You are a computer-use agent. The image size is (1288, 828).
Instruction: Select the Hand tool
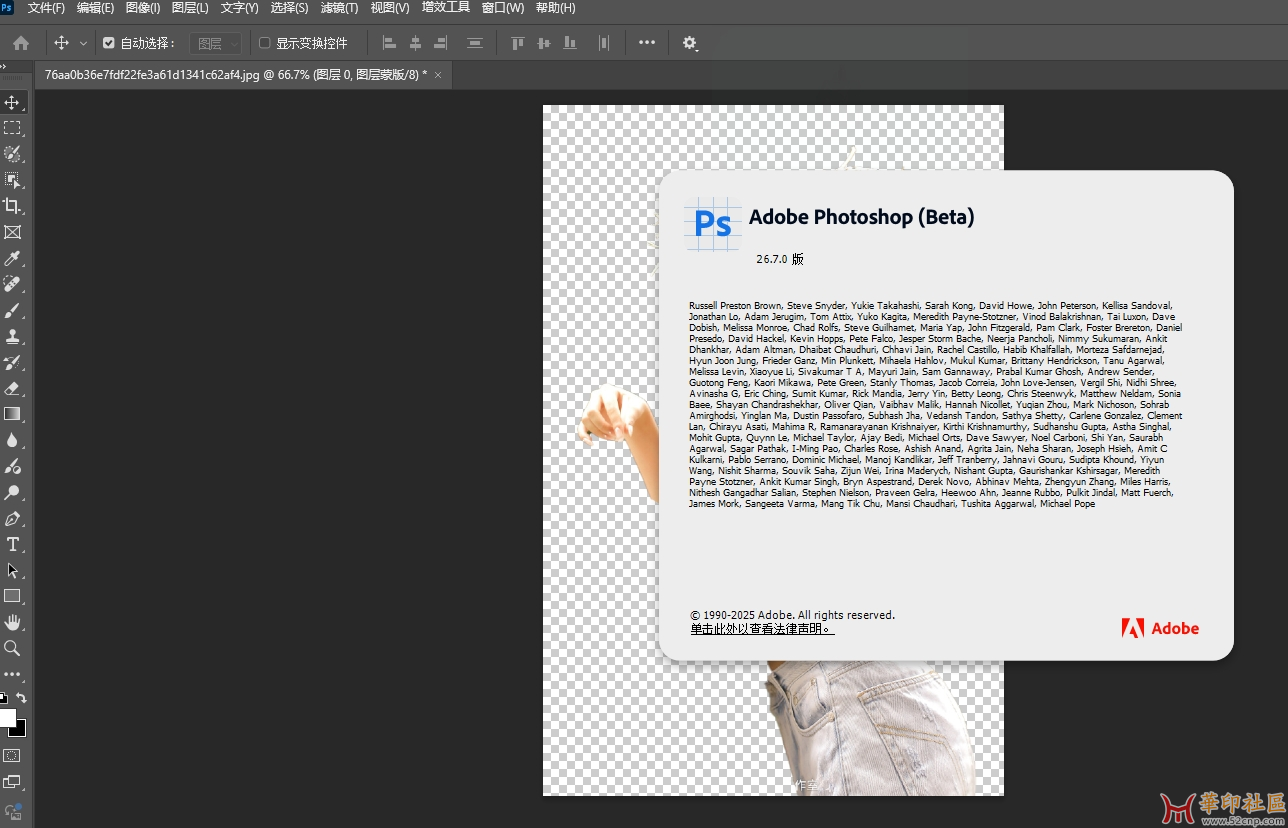tap(12, 622)
